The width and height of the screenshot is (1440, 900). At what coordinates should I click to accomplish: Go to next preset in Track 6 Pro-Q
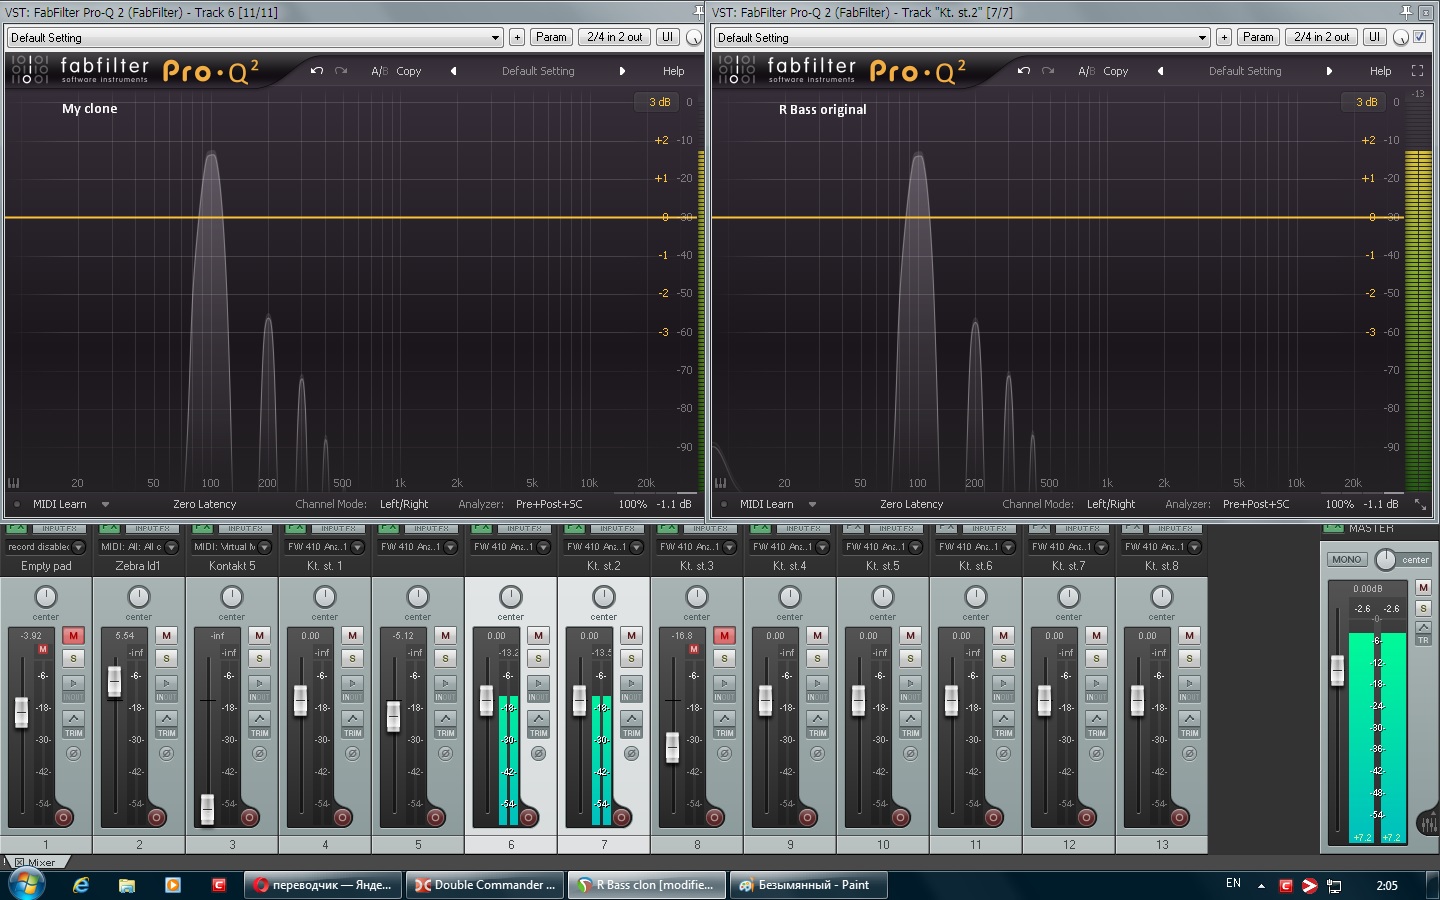[x=622, y=71]
